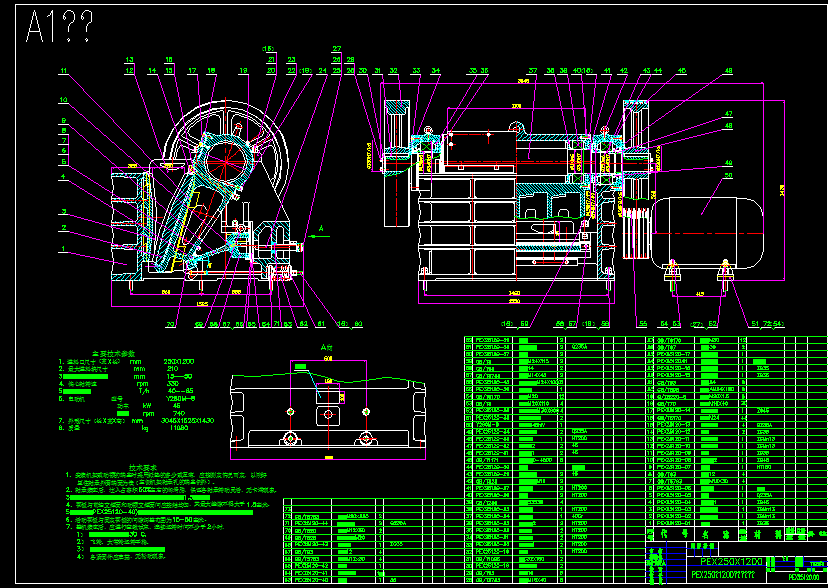Viewport: 828px width, 588px height.
Task: Select part callout number 48 at top
Action: click(729, 71)
